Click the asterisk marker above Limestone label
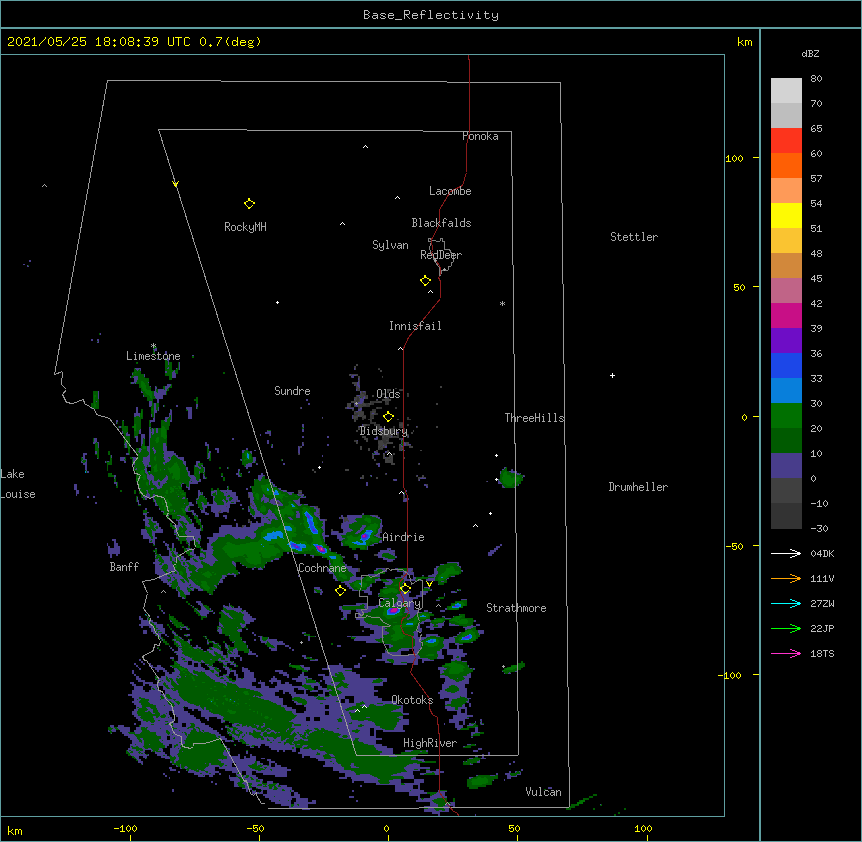 coord(153,346)
